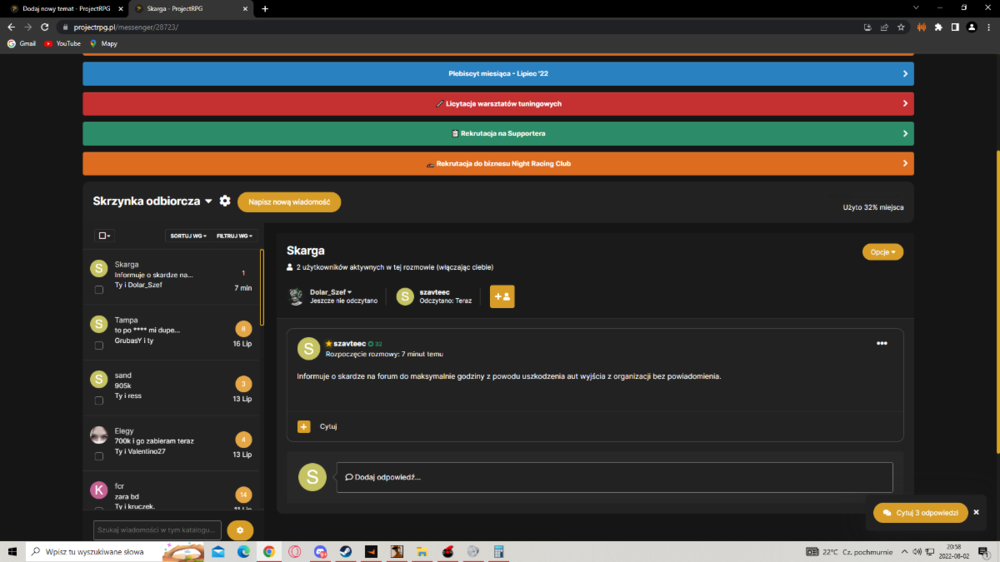
Task: Click the plus multi-quote icon beside Cytuj
Action: (304, 426)
